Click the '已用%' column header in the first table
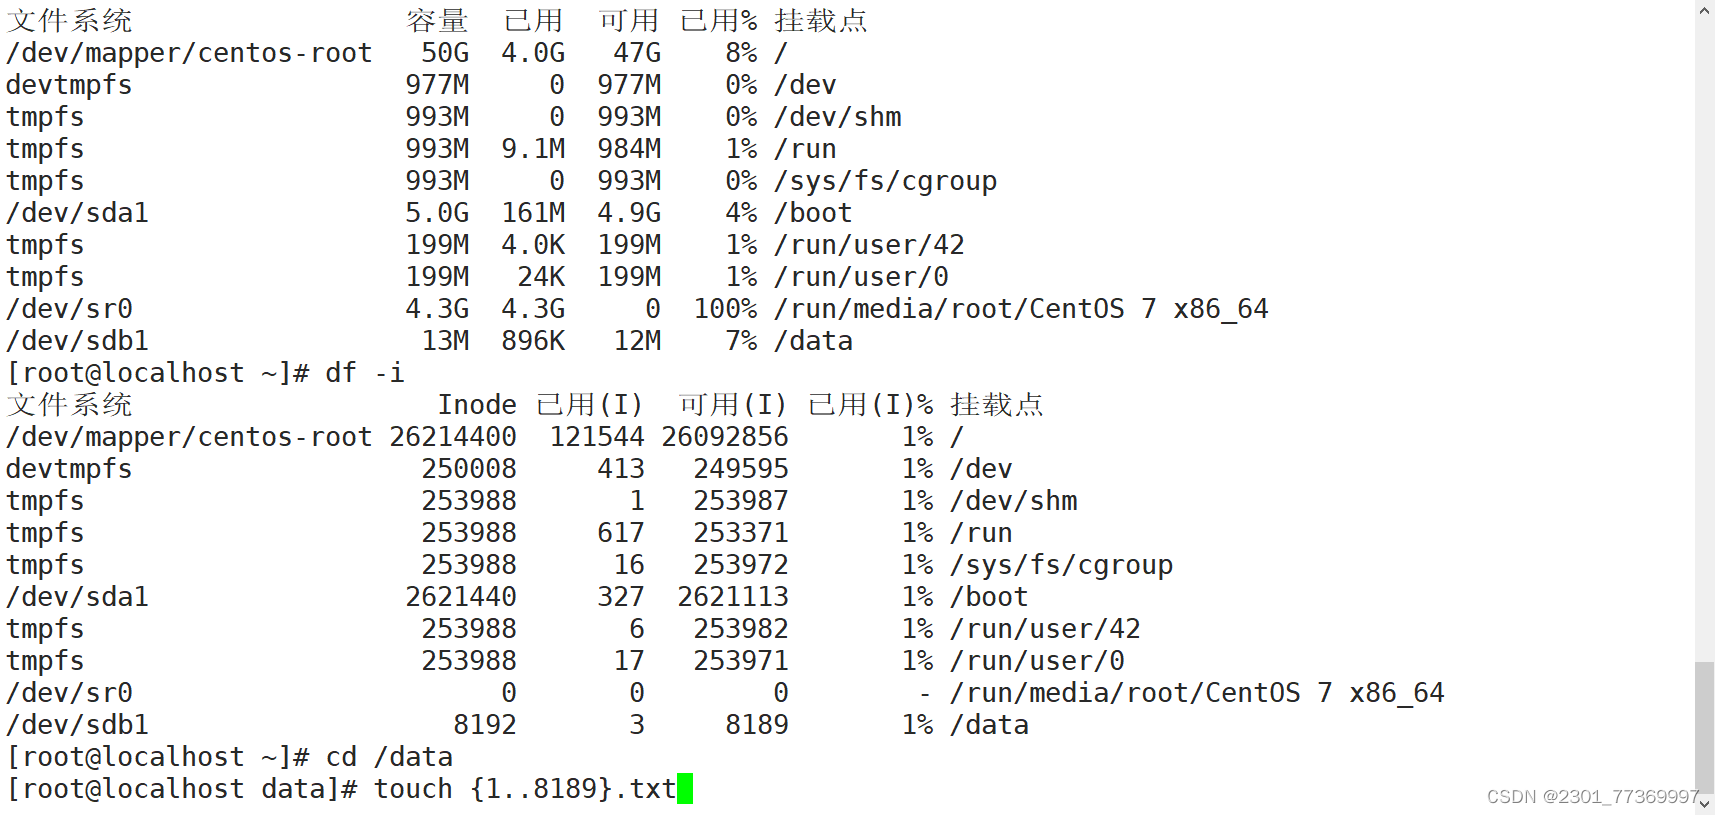 (718, 21)
